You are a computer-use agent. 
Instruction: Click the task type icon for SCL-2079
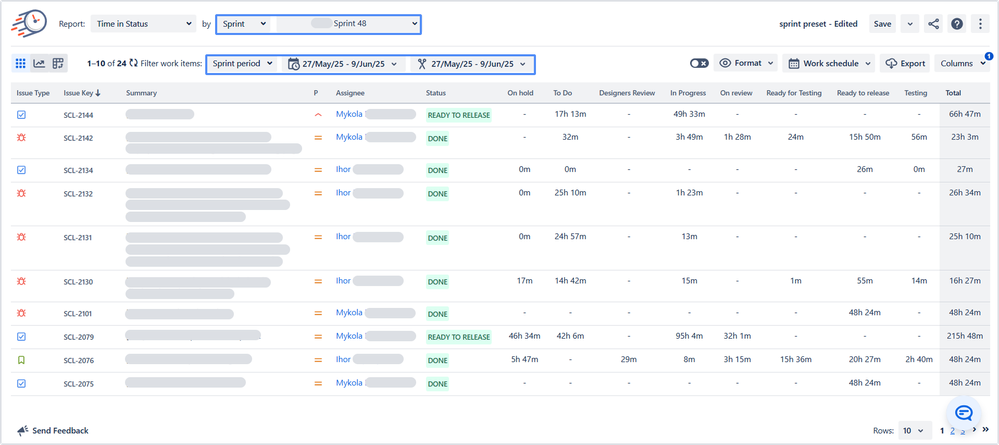click(x=21, y=336)
